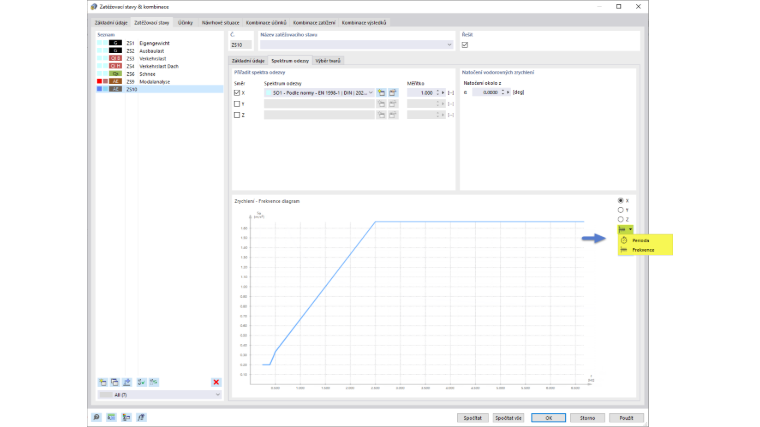Screen dimensions: 760x427
Task: Switch to the Kombinace zatížení tab
Action: [x=314, y=23]
